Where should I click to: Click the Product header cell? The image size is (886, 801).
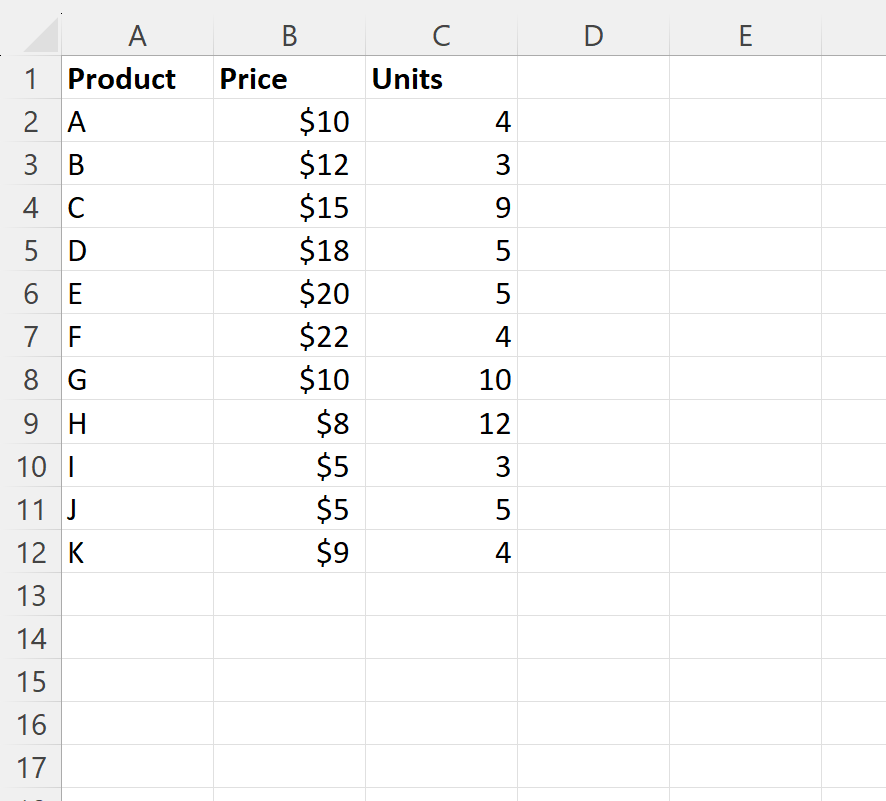137,78
